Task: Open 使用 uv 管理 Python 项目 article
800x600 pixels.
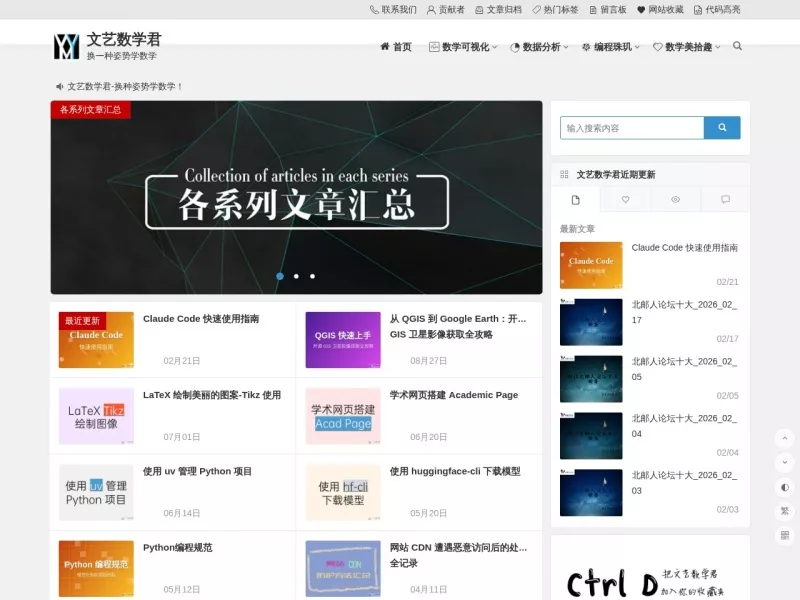Action: pos(197,471)
